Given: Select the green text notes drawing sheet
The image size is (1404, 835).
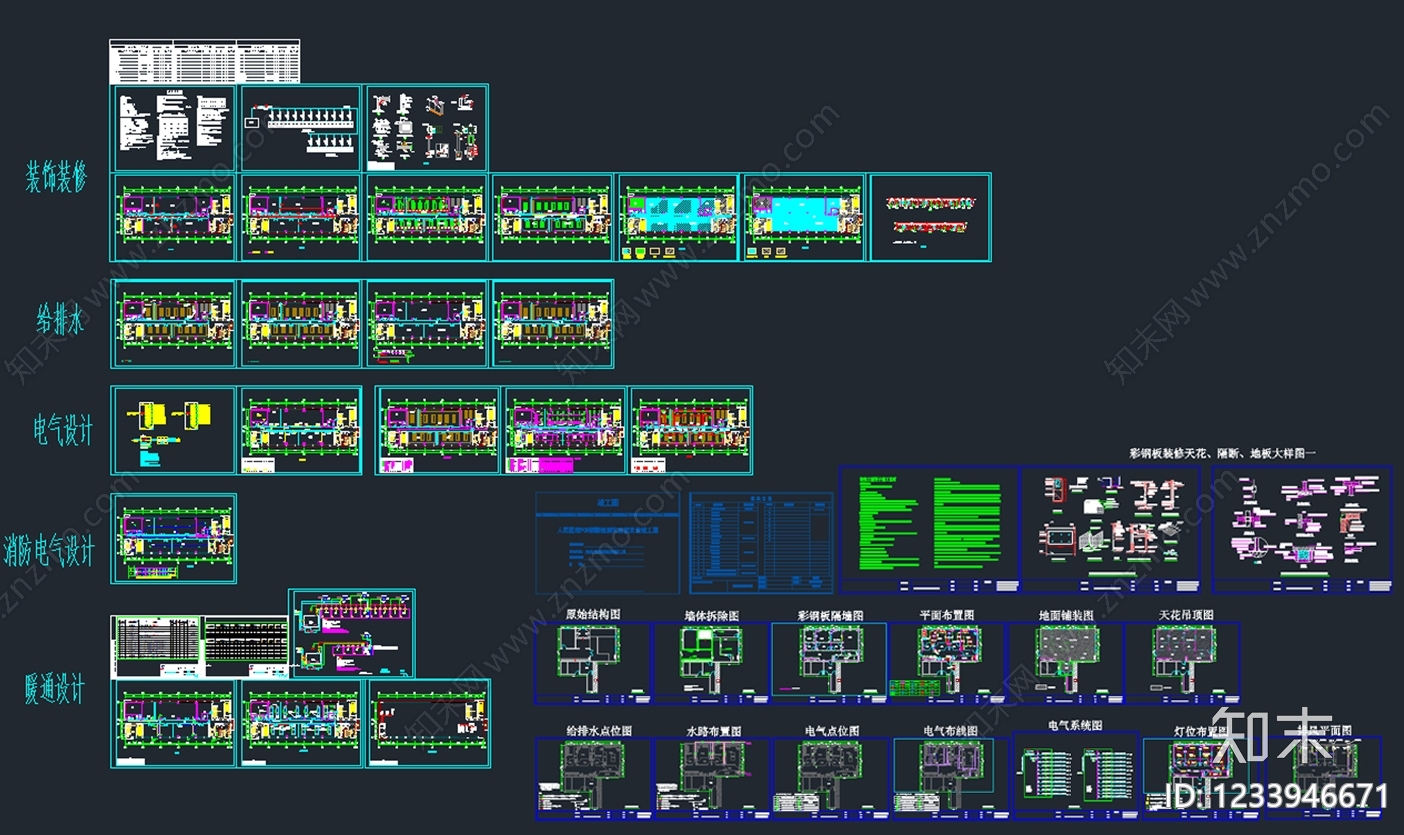Looking at the screenshot, I should (929, 529).
